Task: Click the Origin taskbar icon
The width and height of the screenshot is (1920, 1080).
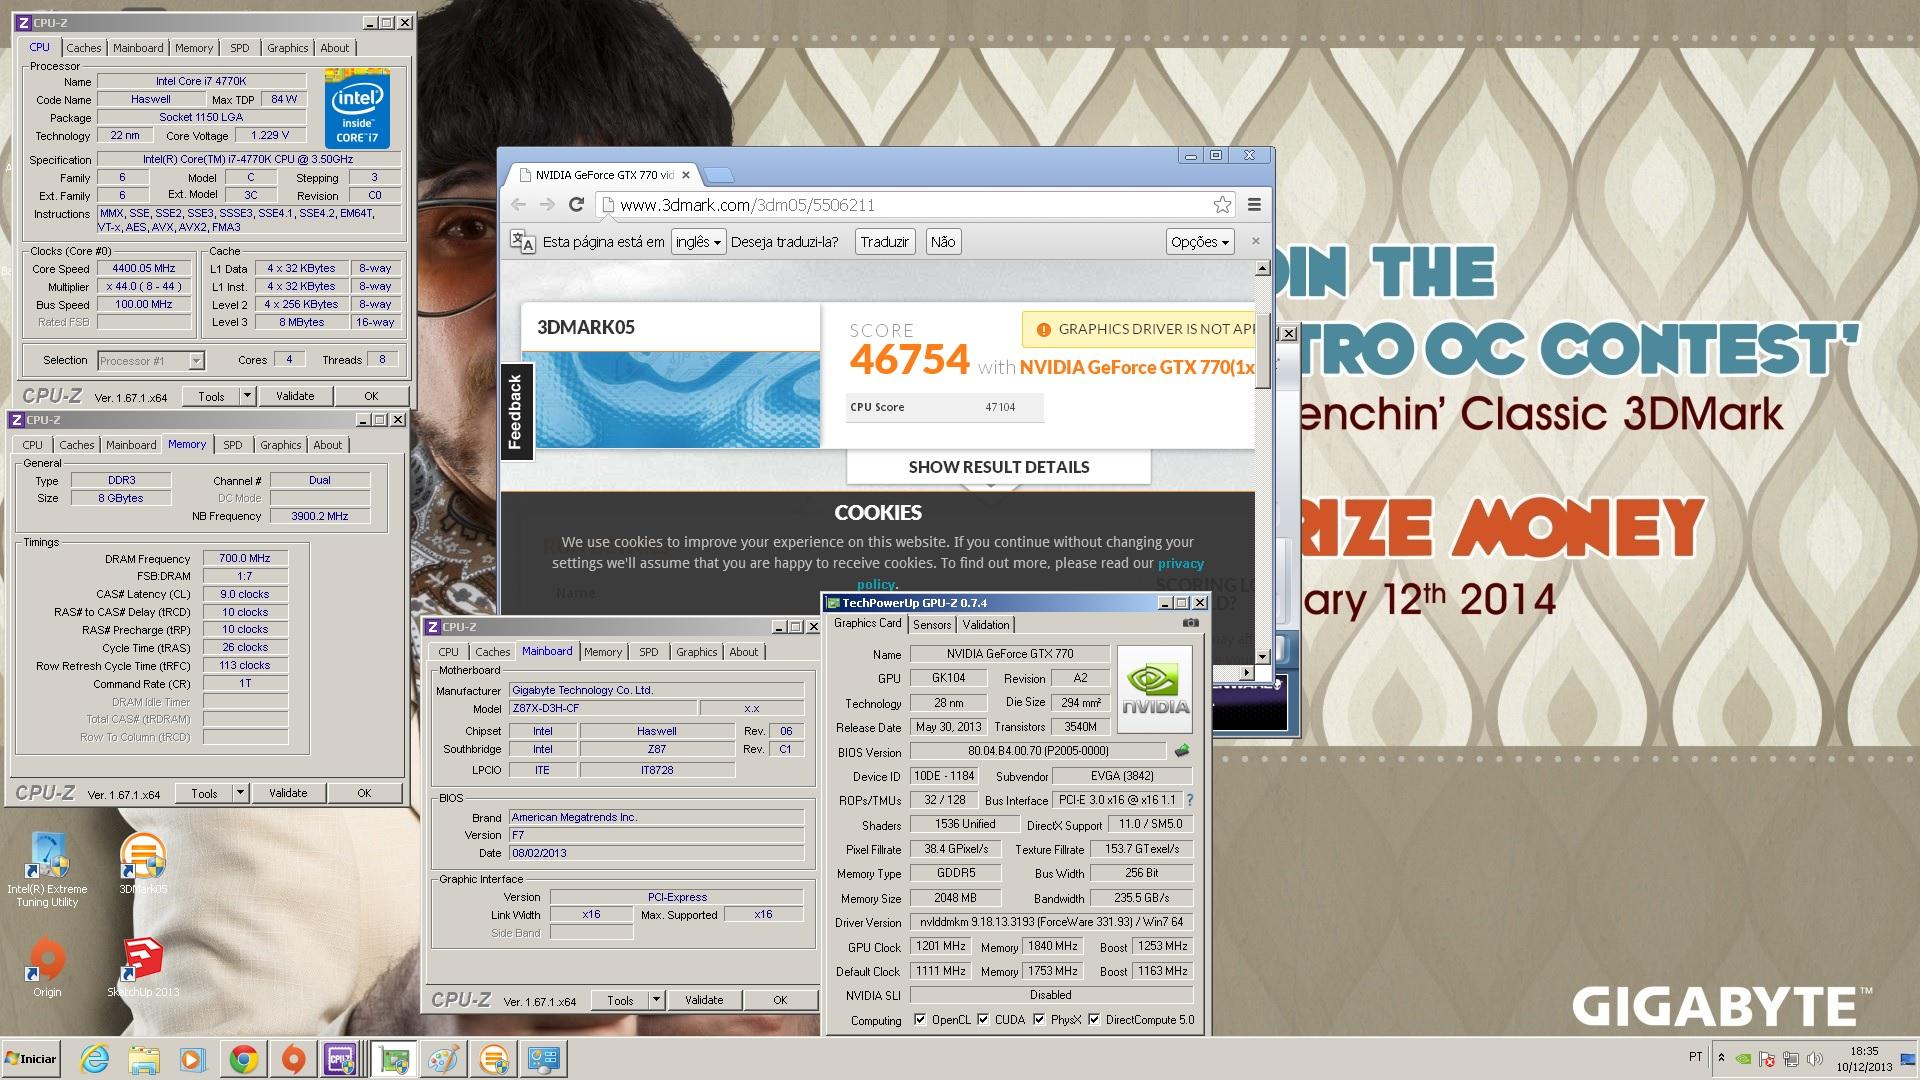Action: click(293, 1059)
